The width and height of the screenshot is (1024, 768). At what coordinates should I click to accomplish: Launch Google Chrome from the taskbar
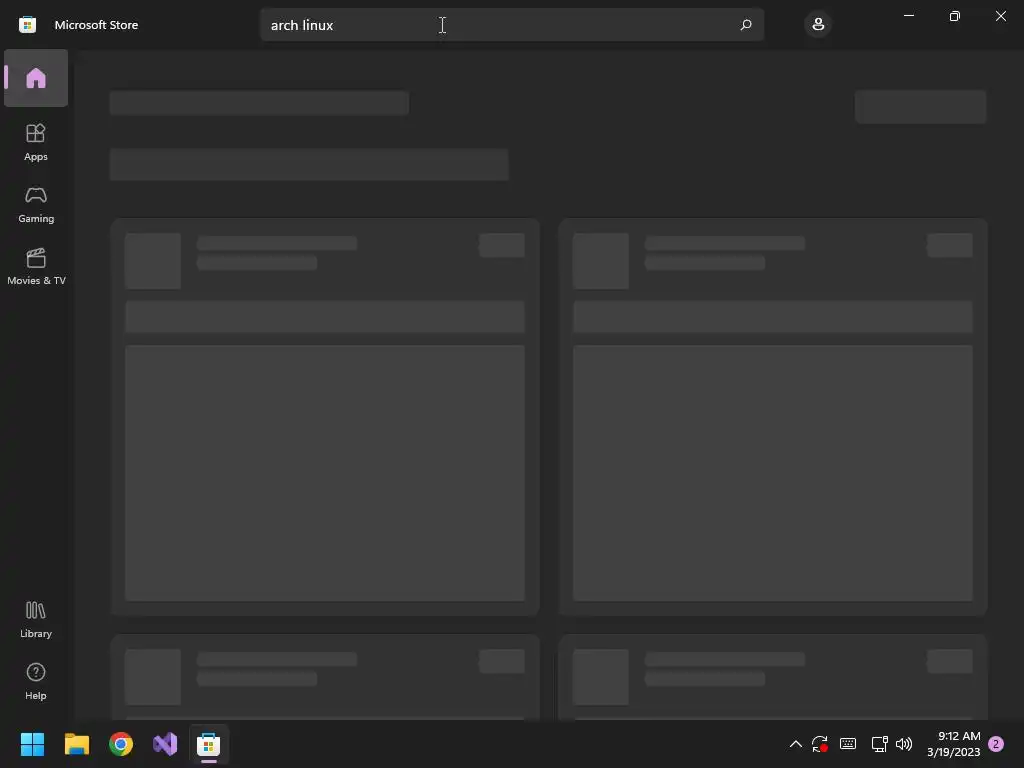[x=121, y=744]
